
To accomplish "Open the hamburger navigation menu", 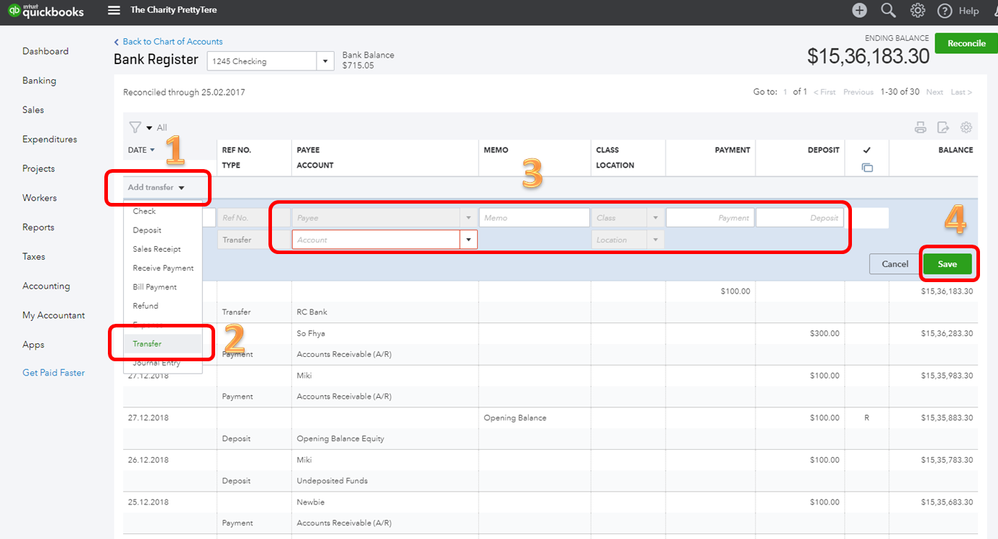I will 113,10.
